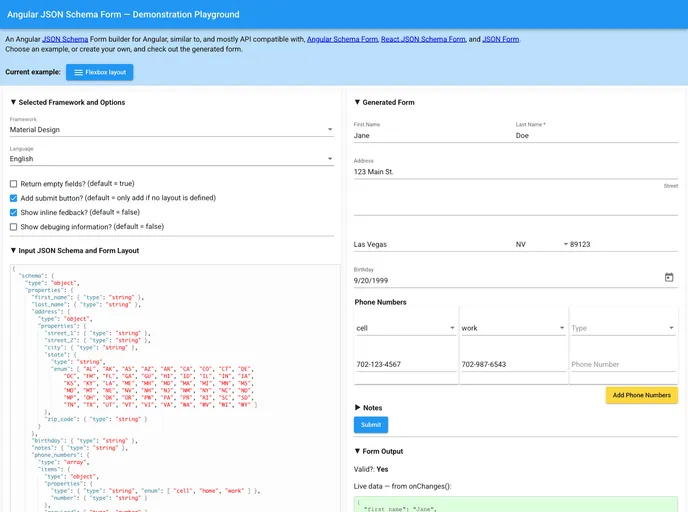Uncheck Add submit button checkbox
Screen dimensions: 688x512
(x=14, y=198)
